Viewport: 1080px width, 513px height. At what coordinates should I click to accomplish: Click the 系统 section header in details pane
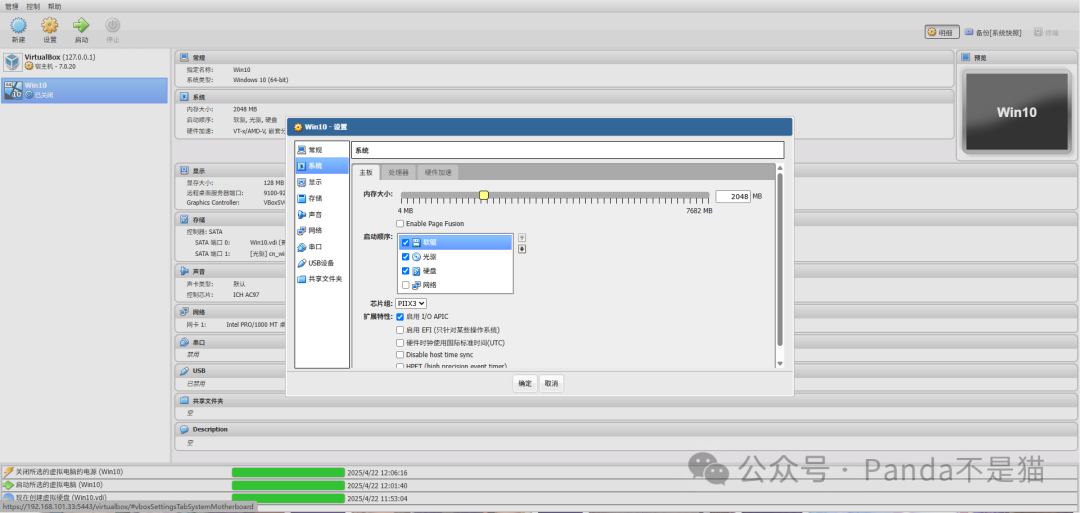[564, 97]
